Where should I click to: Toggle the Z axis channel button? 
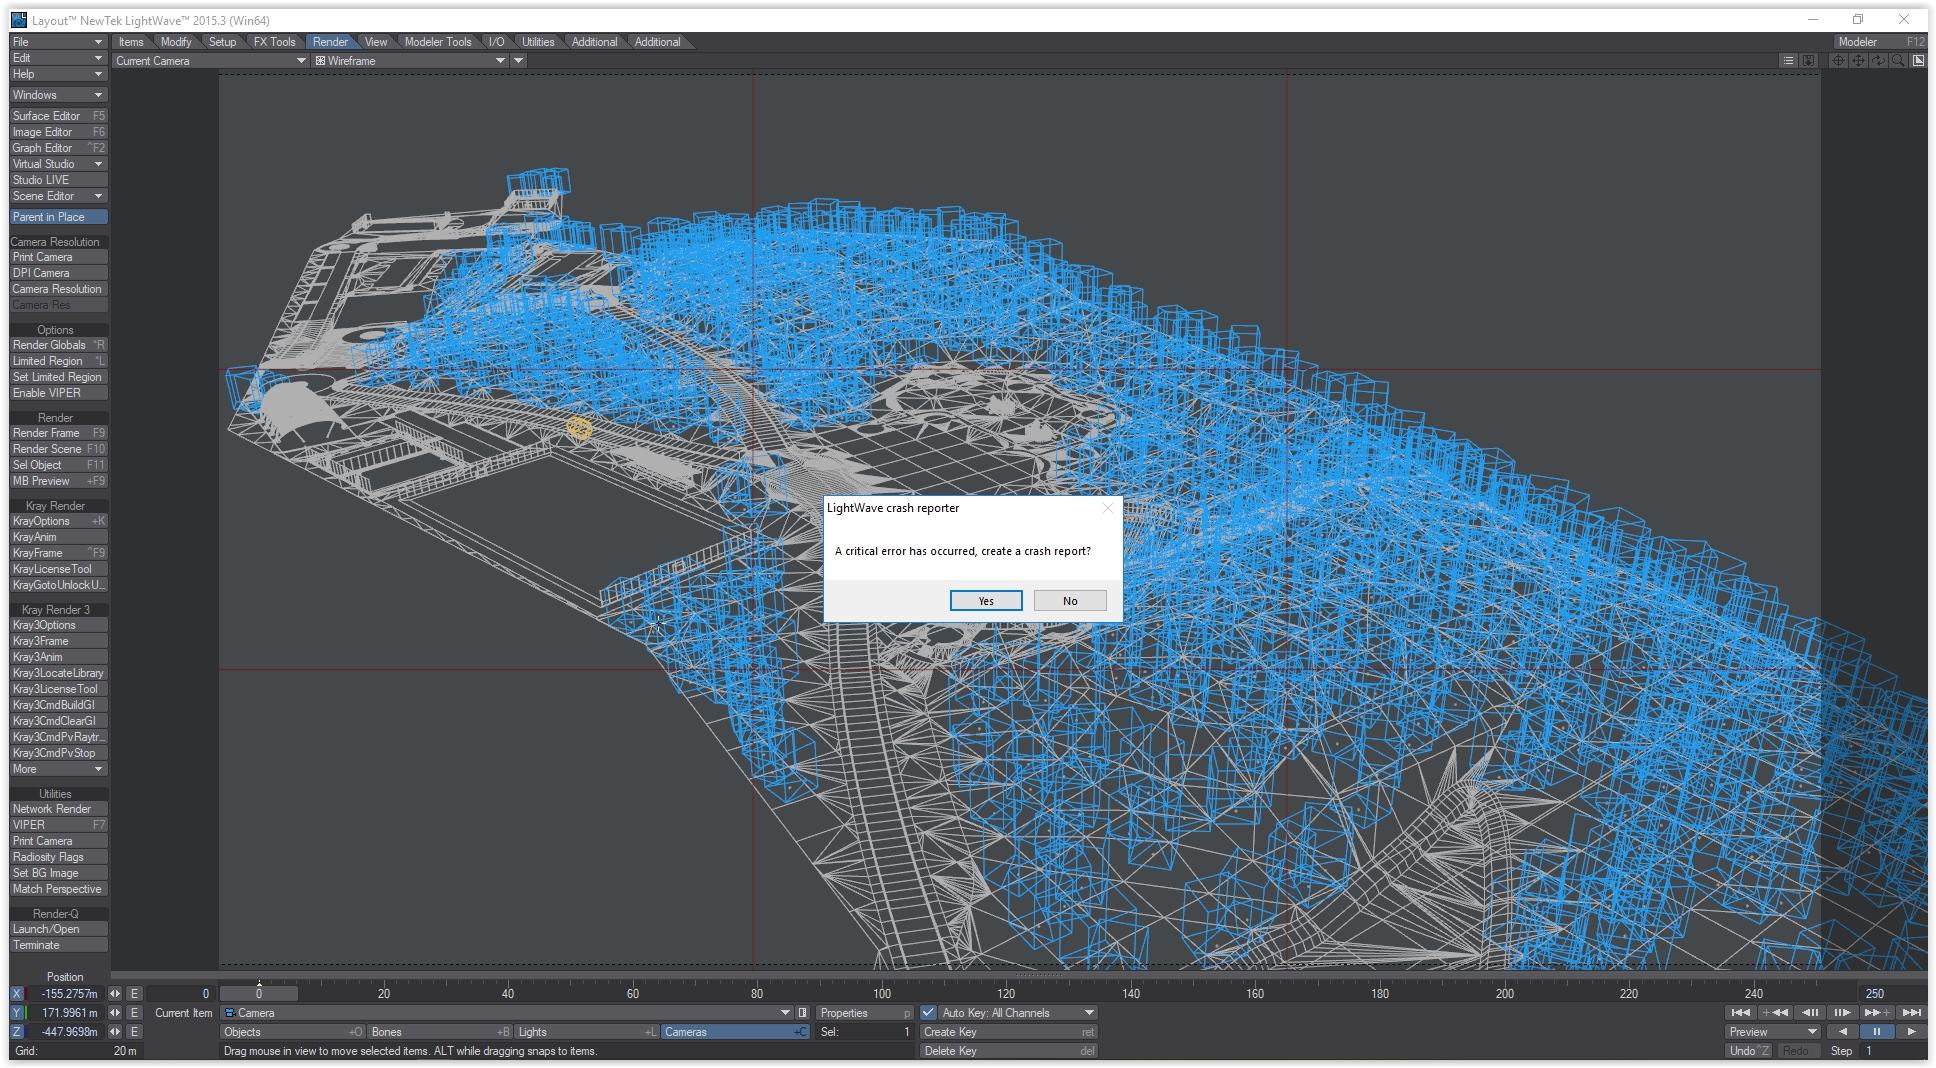click(x=16, y=1032)
